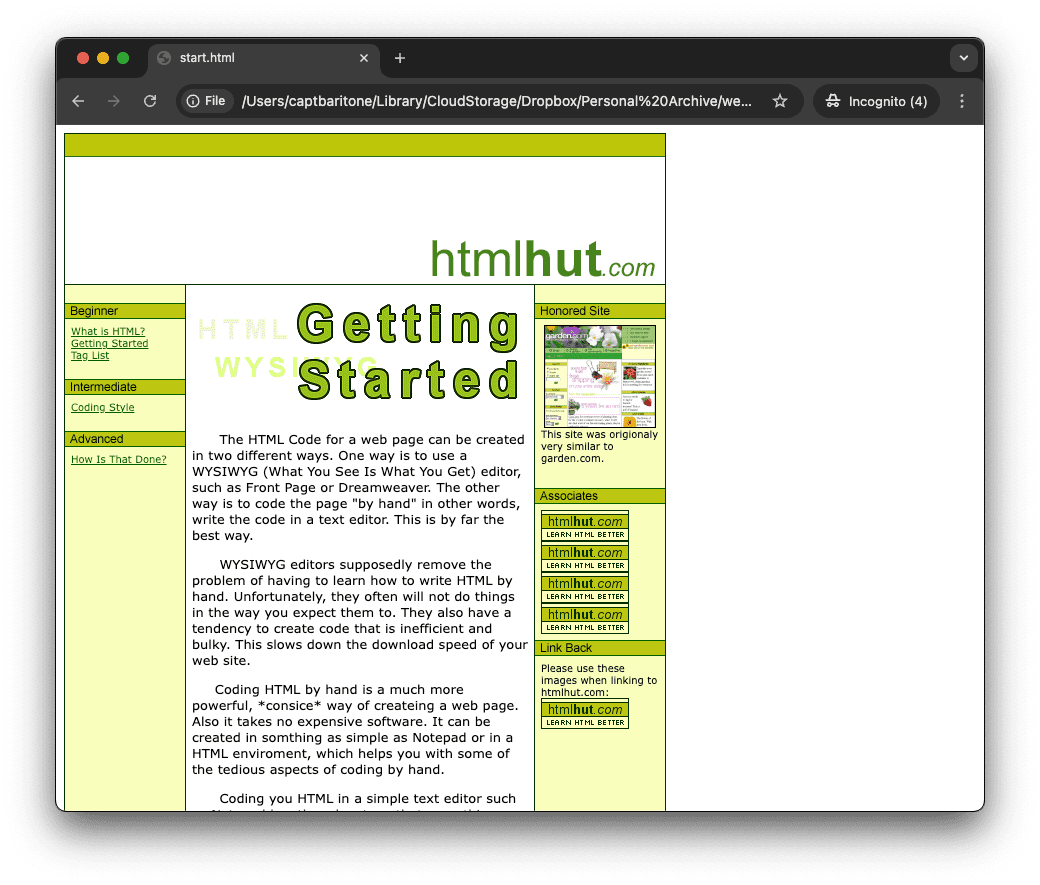
Task: Close the start.html tab
Action: pos(364,58)
